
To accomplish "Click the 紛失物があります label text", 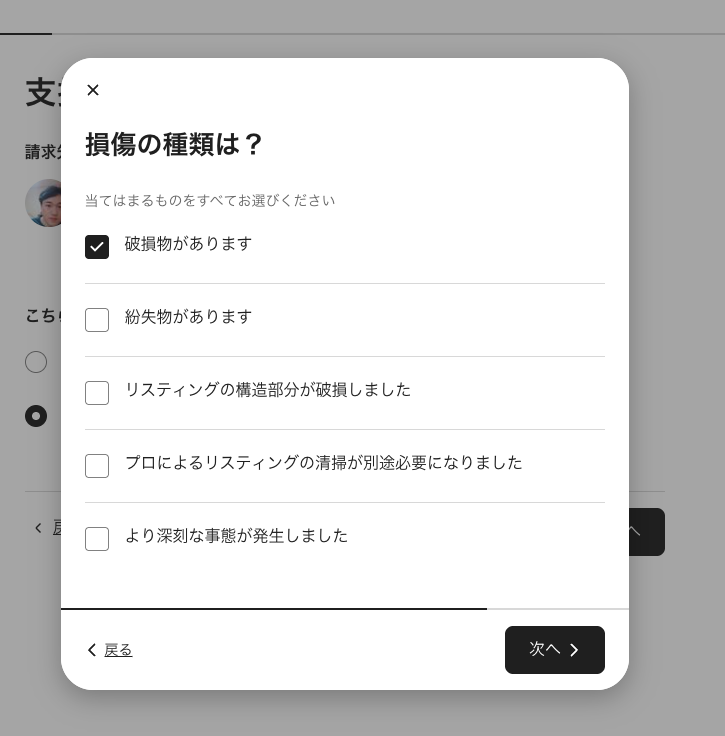I will point(188,317).
